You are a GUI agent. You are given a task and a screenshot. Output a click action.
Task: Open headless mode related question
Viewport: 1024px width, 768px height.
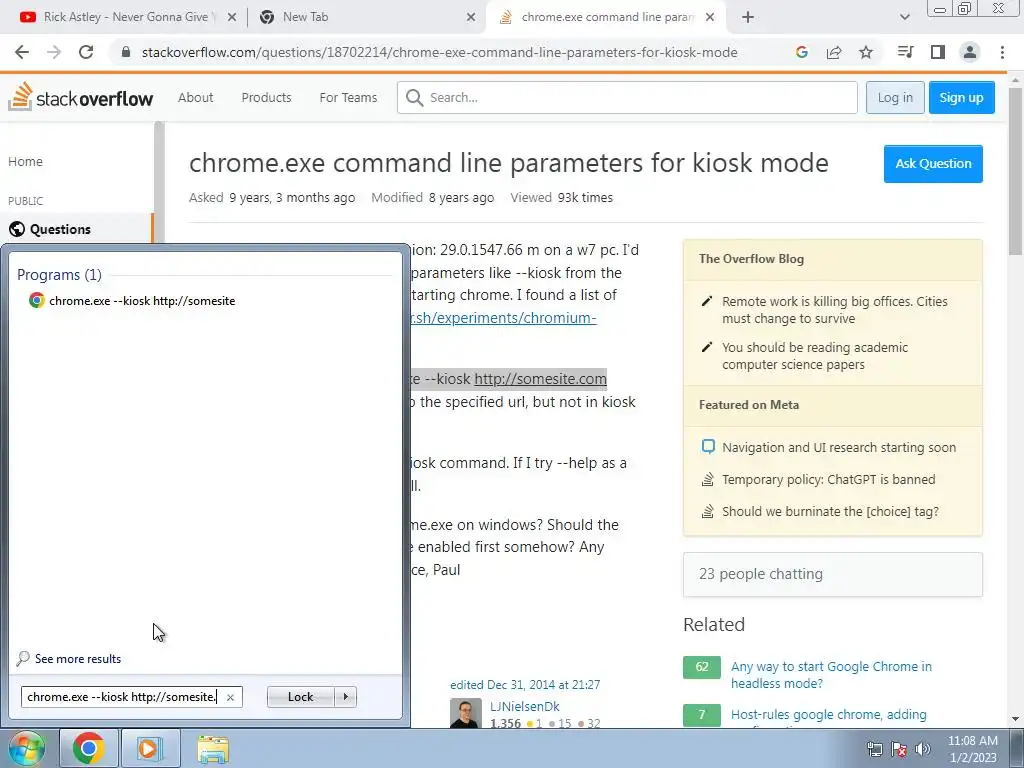831,675
